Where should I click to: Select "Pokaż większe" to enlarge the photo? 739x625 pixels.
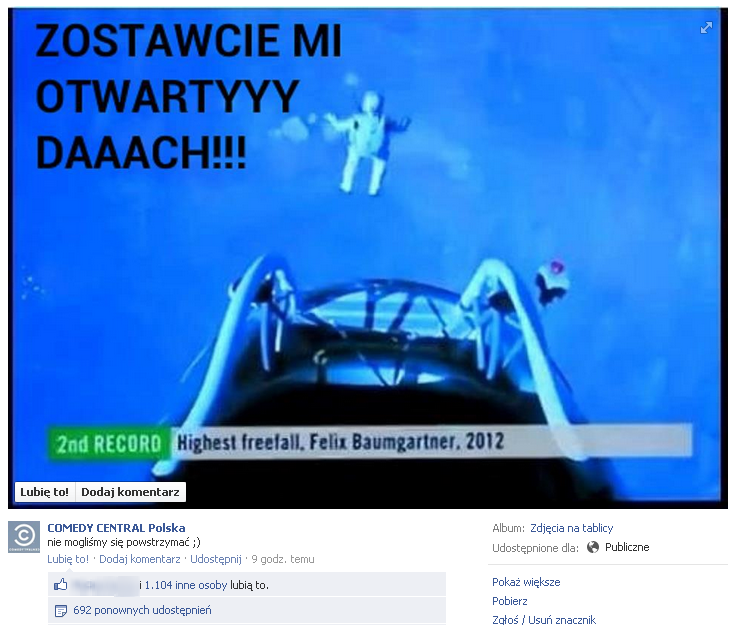click(526, 582)
